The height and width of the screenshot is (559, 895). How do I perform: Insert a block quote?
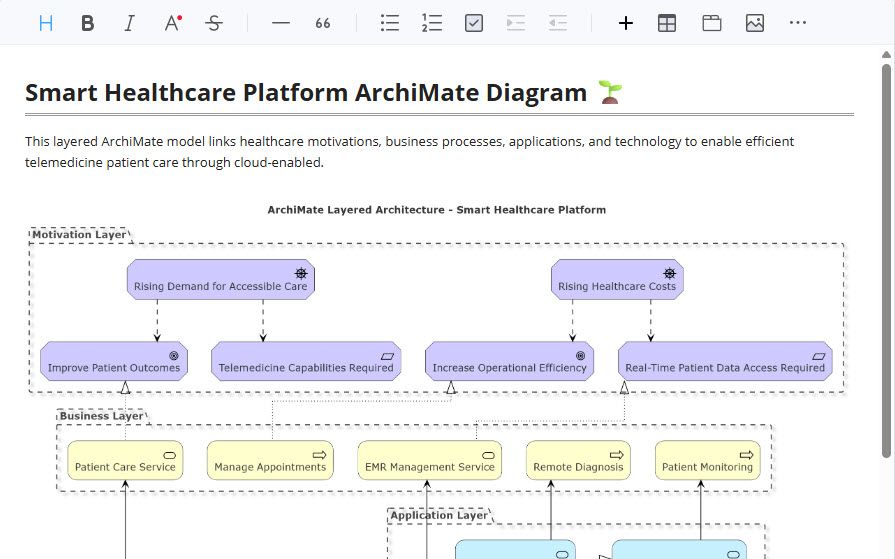(x=323, y=23)
